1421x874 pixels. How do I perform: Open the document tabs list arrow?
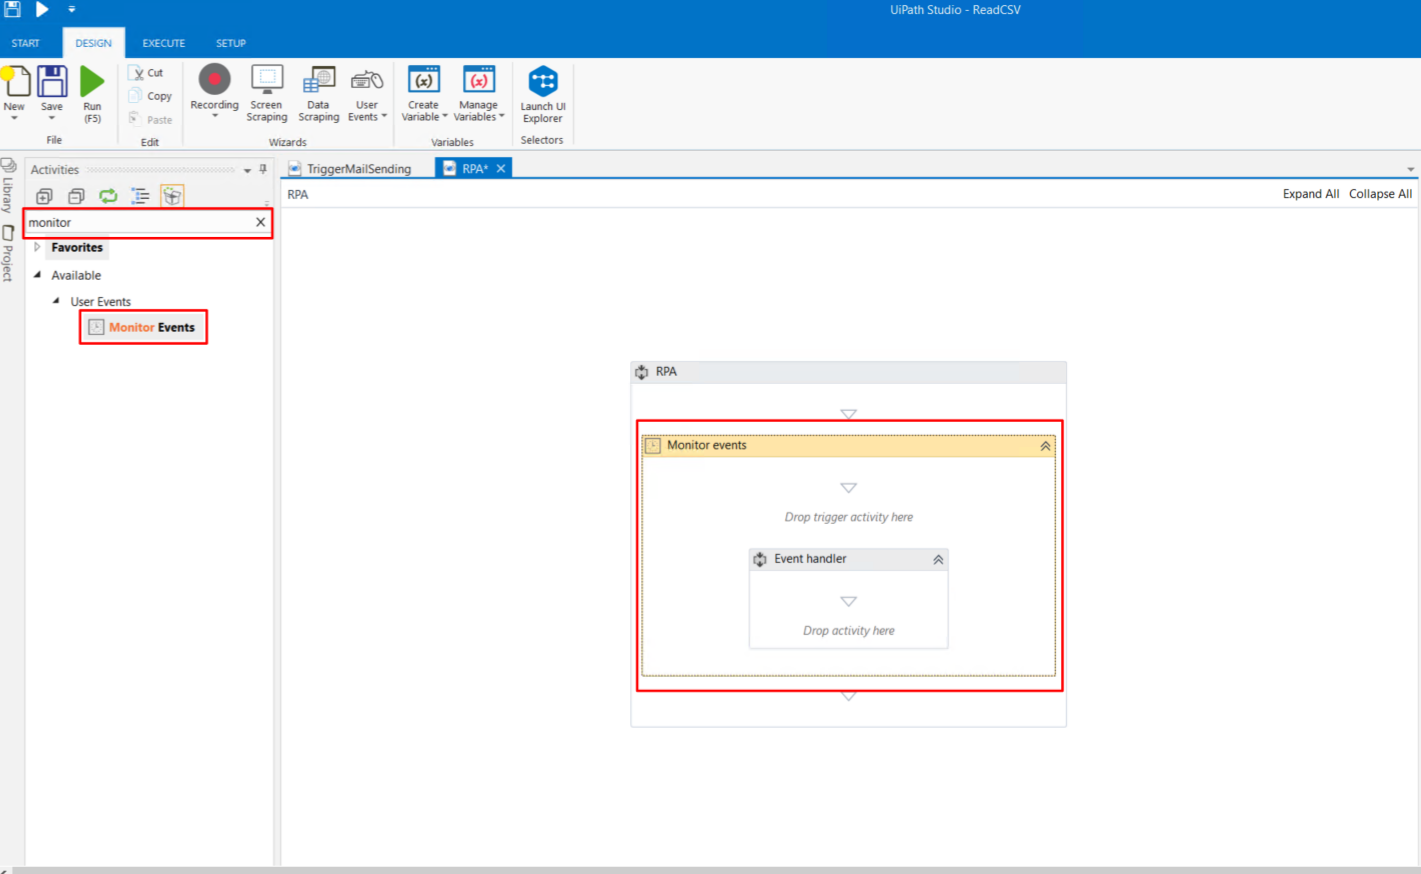[x=1411, y=170]
